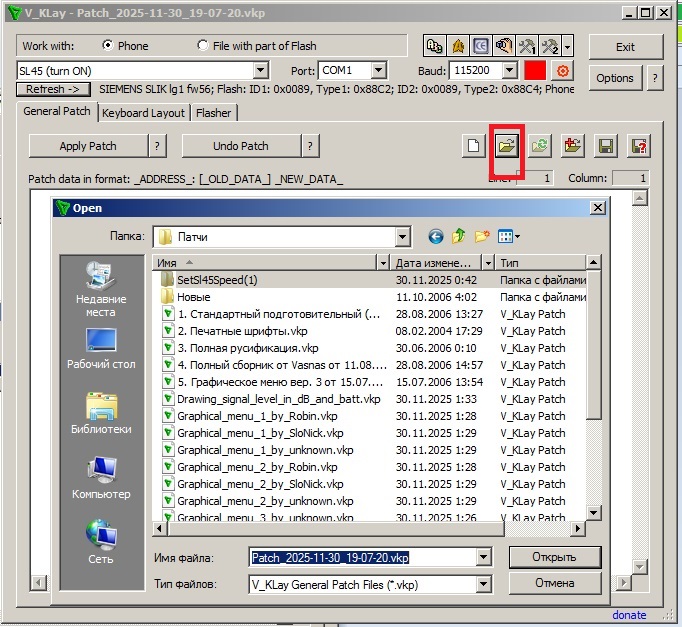The width and height of the screenshot is (682, 627).
Task: Click the save-as floppy icon with question mark
Action: [638, 146]
